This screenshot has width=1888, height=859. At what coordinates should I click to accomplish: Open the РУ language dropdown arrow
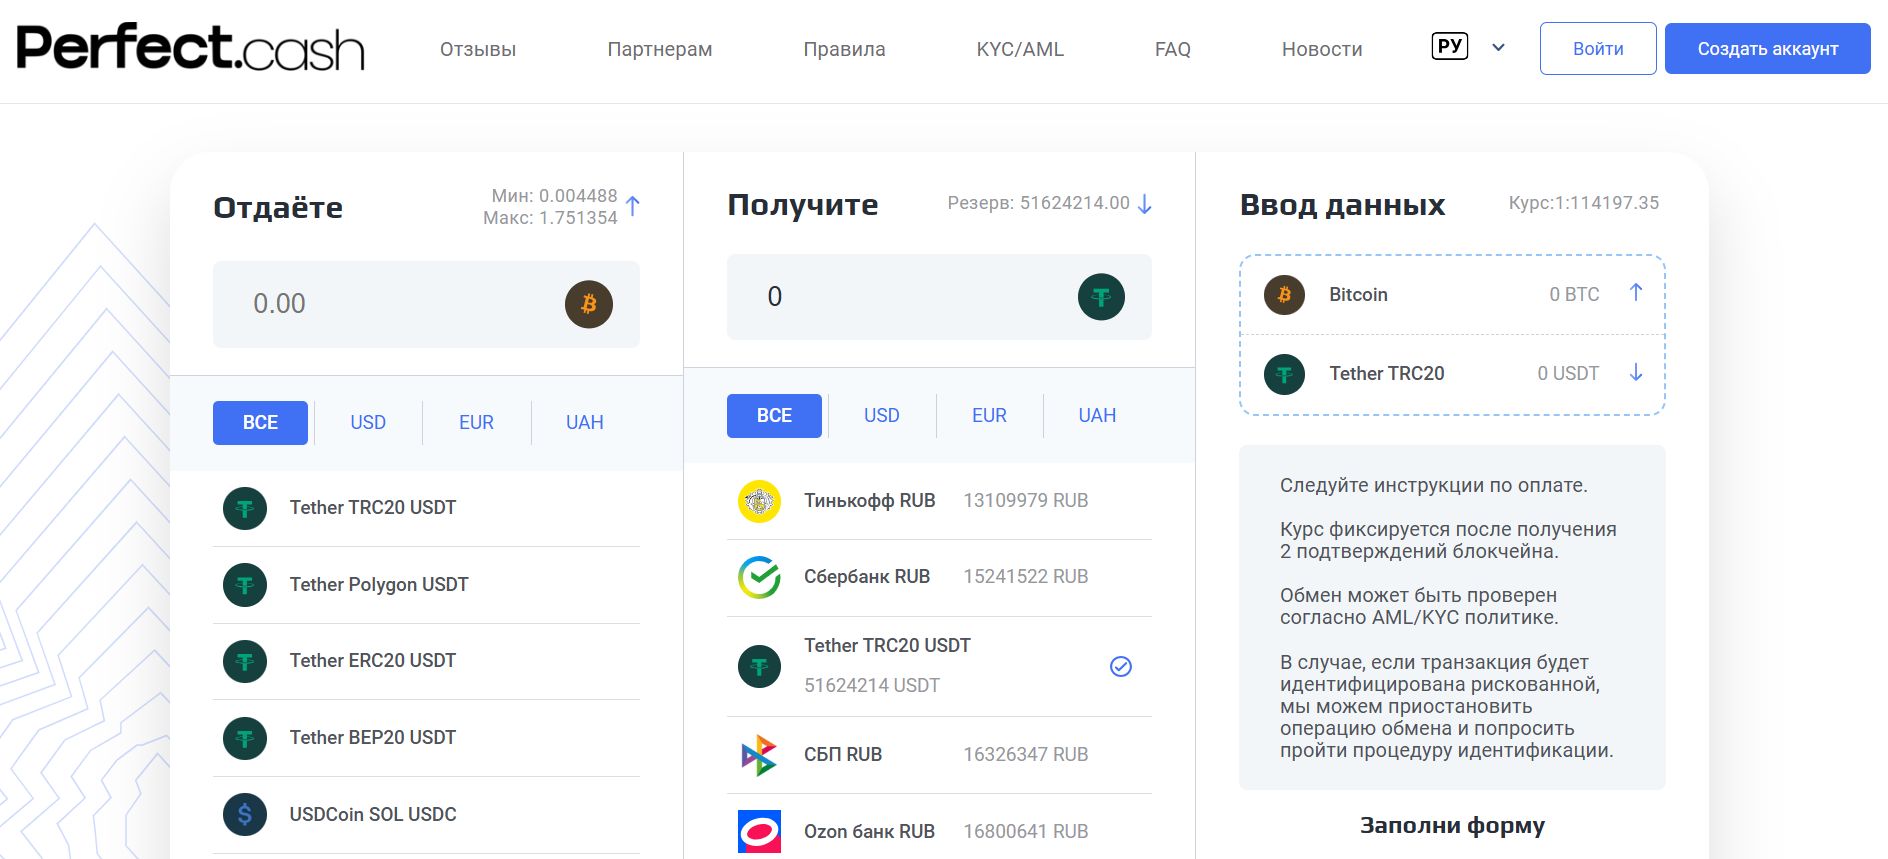click(x=1498, y=47)
